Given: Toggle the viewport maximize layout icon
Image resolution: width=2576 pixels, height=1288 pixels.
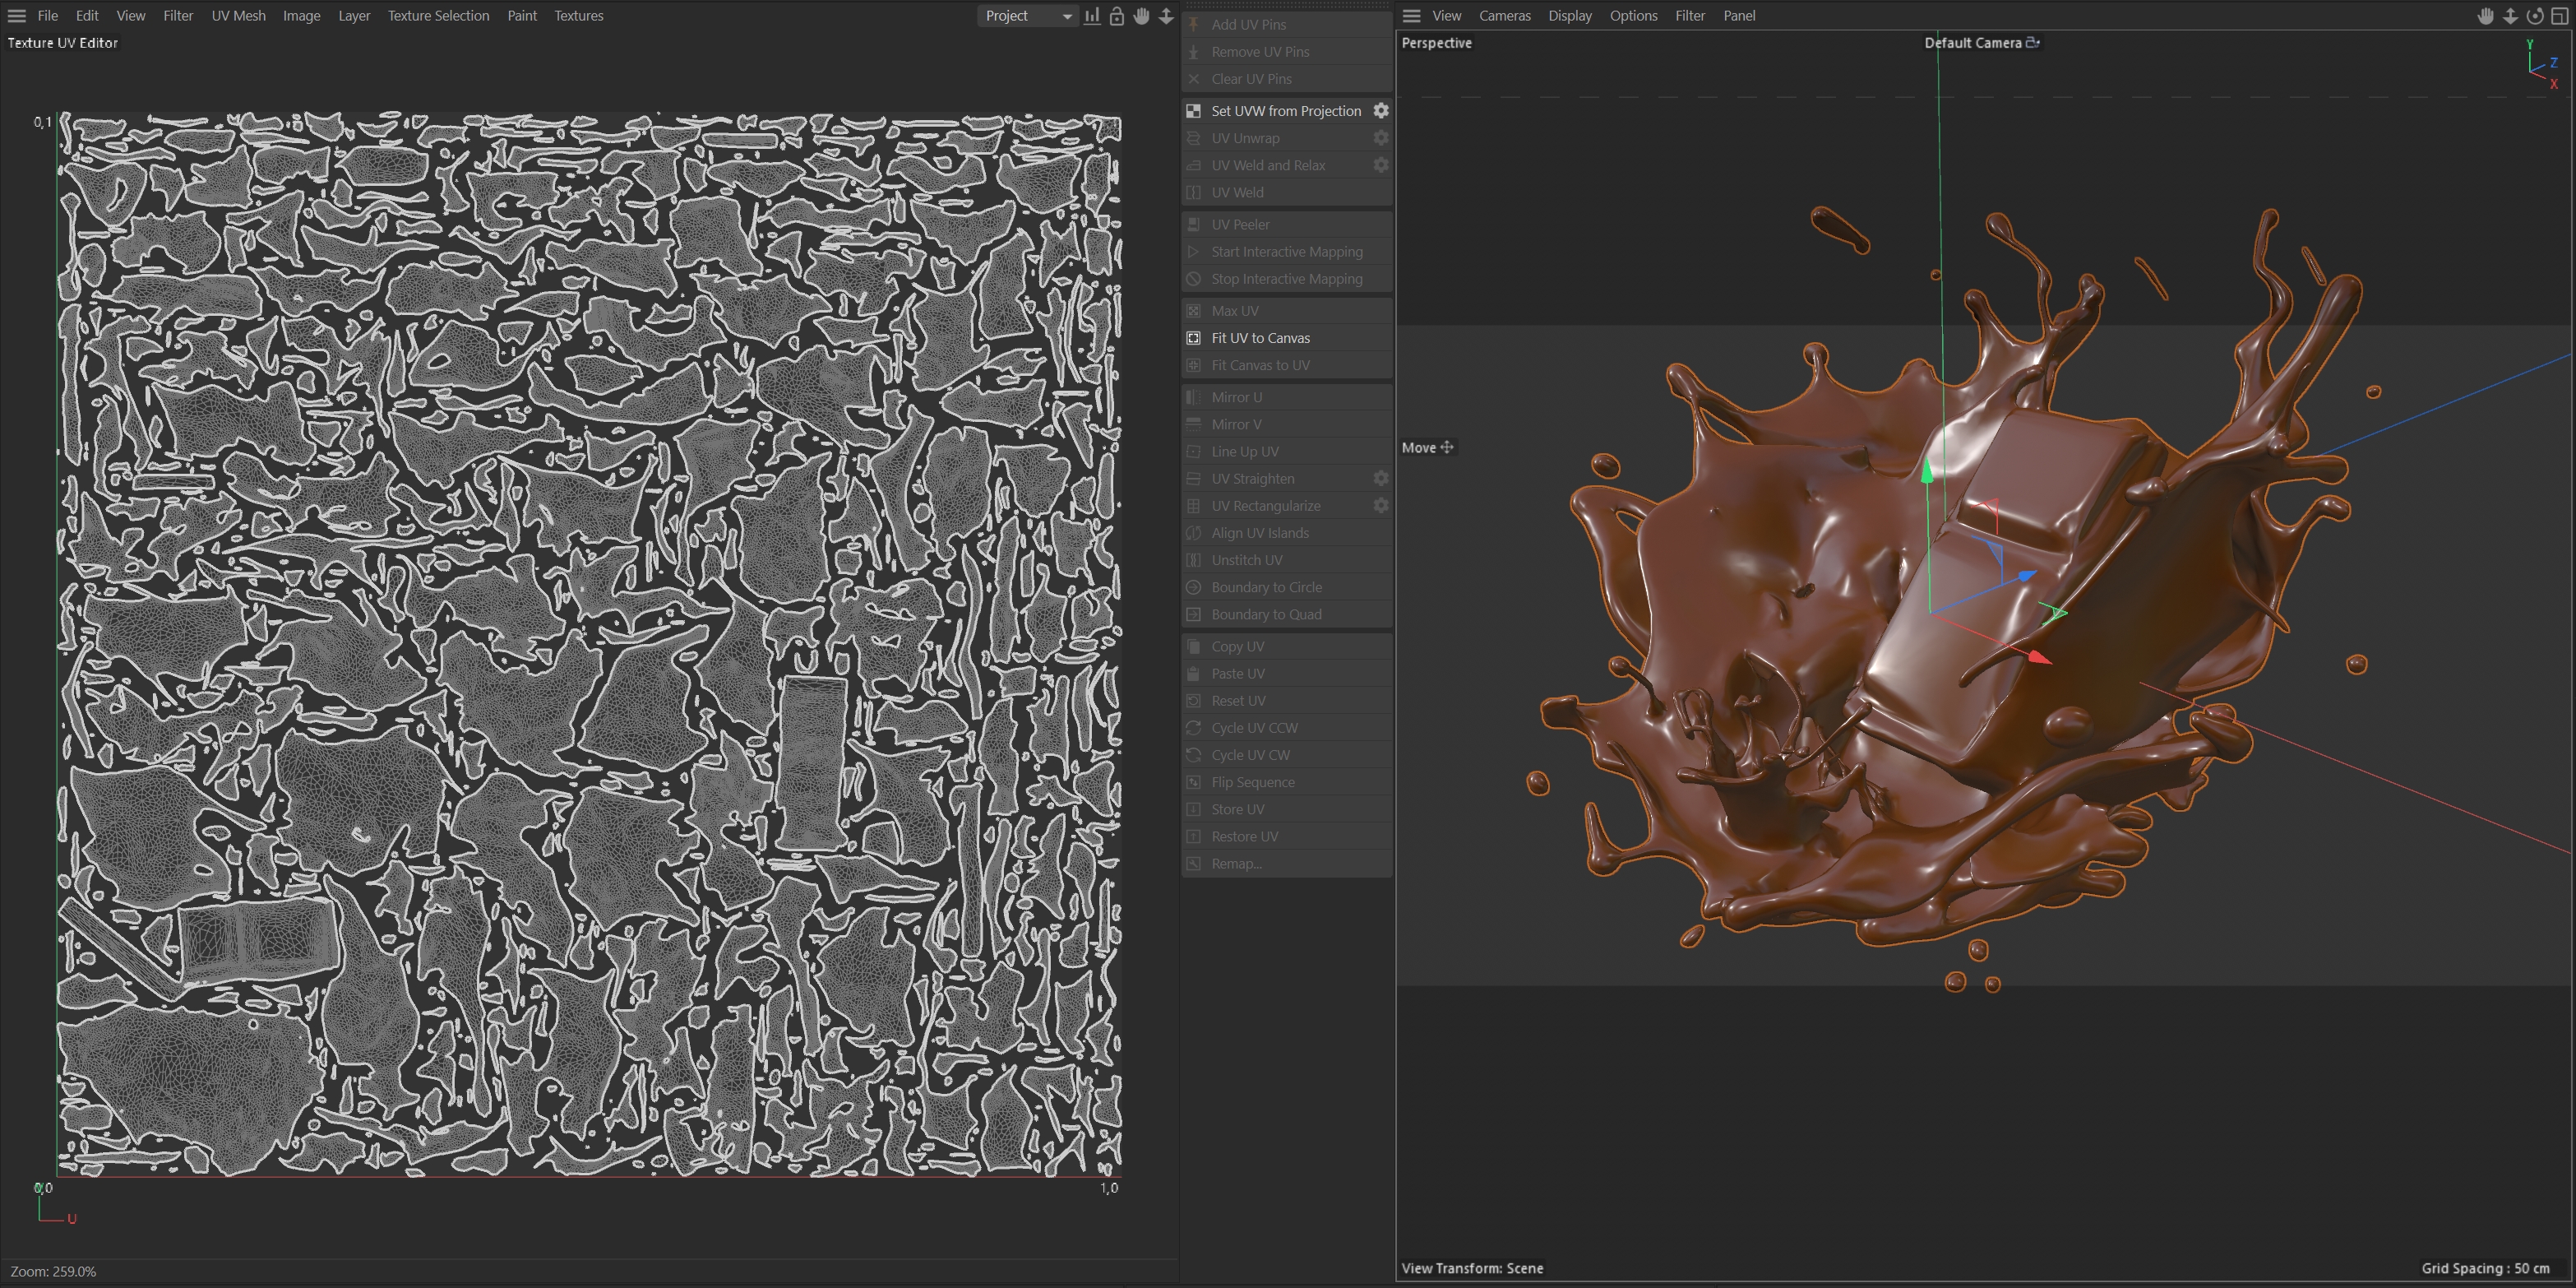Looking at the screenshot, I should point(2559,16).
